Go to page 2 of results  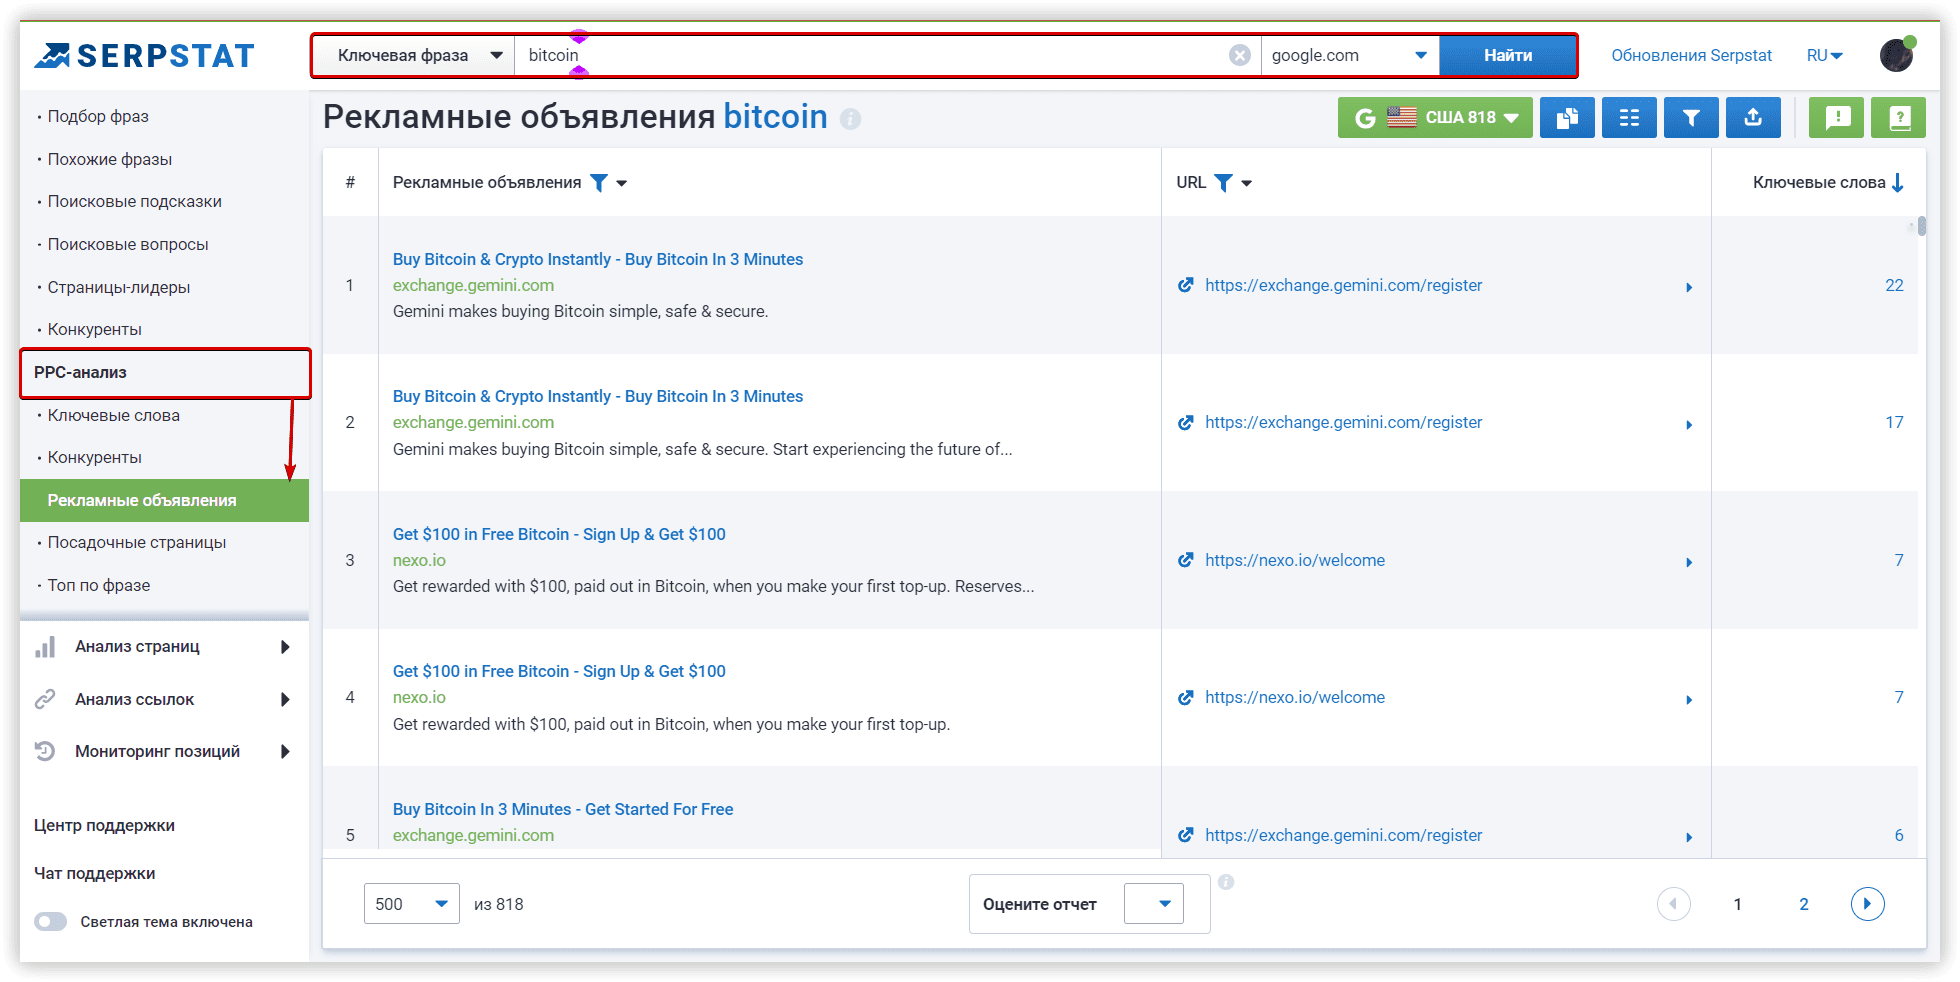1804,904
